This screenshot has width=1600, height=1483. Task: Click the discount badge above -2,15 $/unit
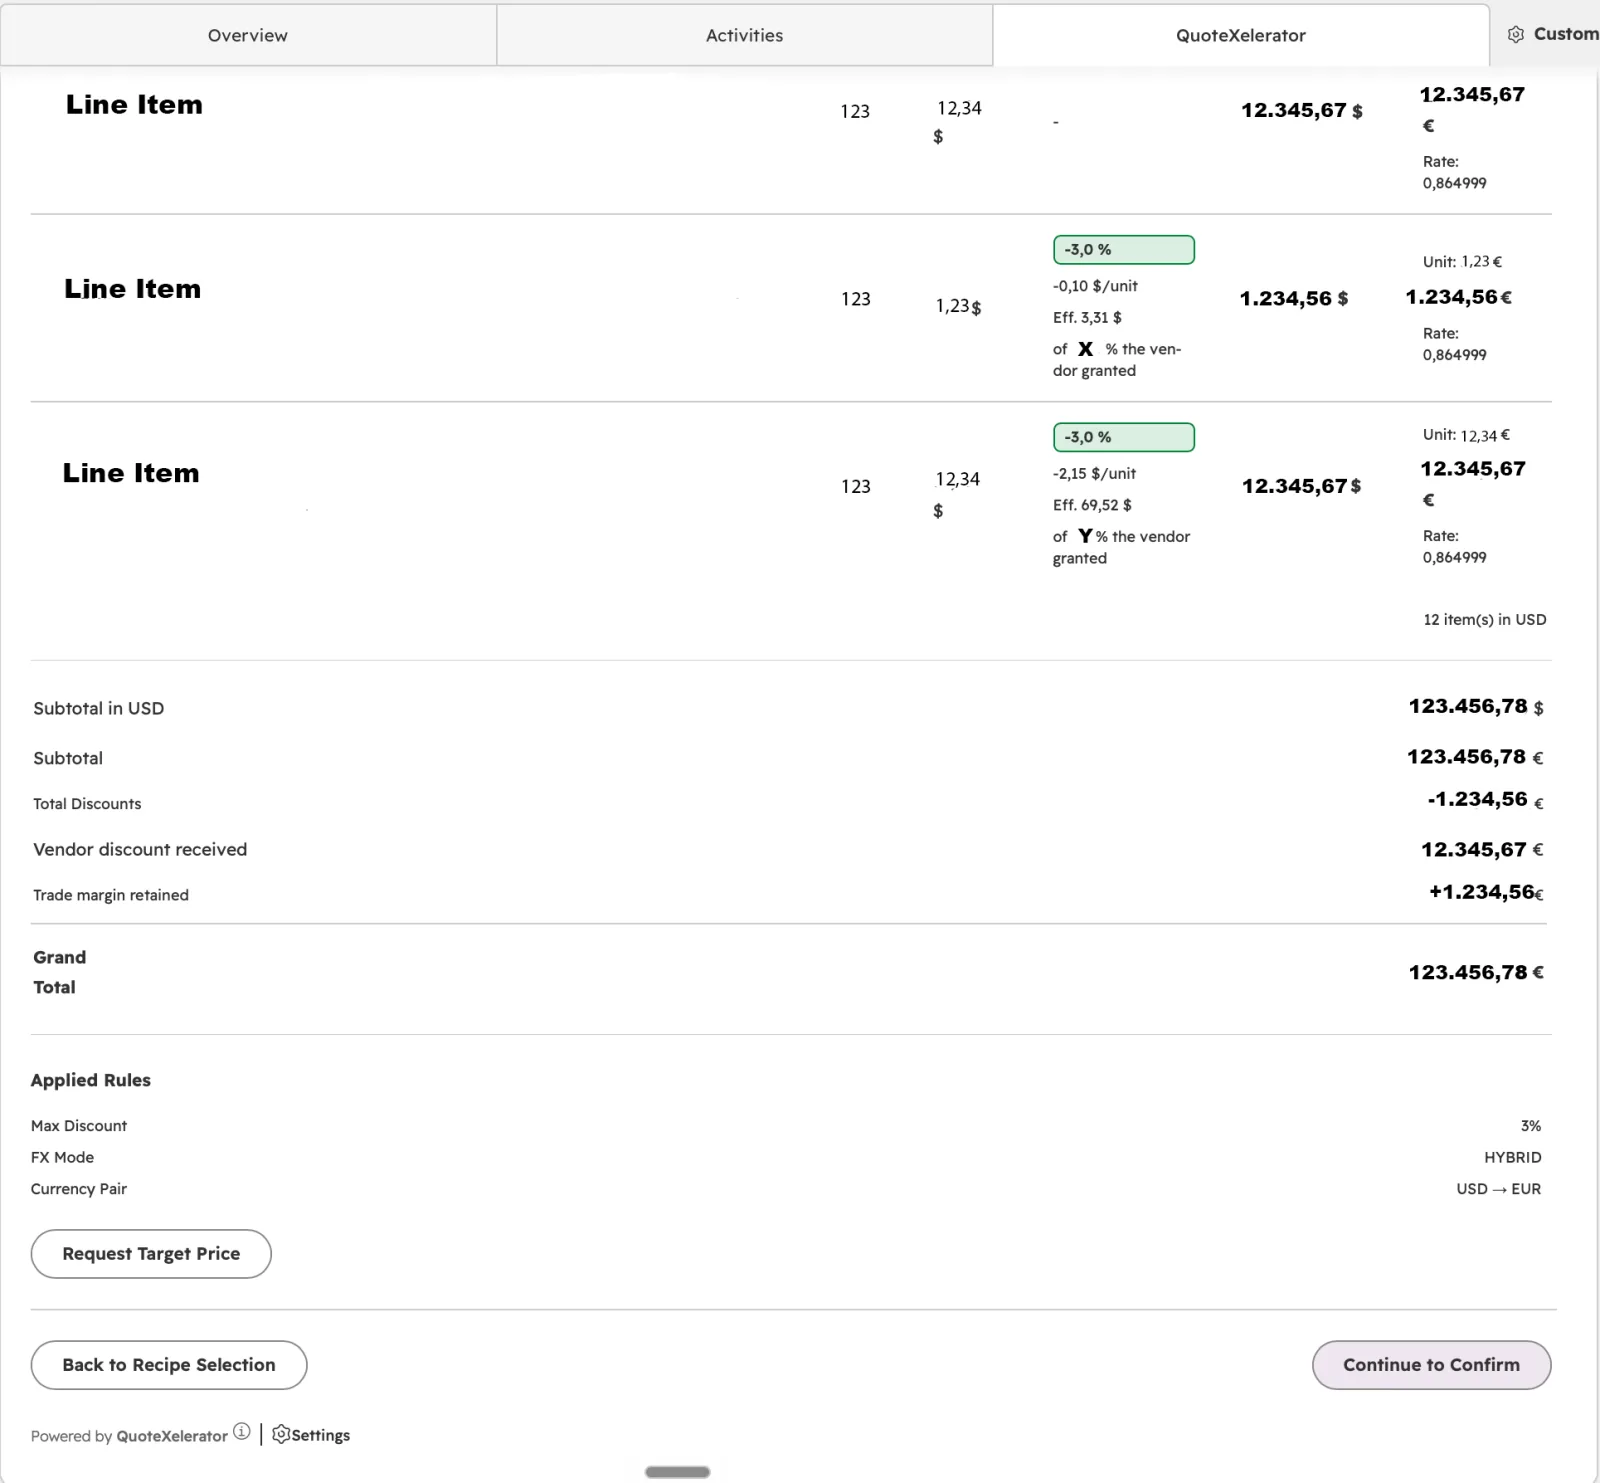pos(1123,437)
